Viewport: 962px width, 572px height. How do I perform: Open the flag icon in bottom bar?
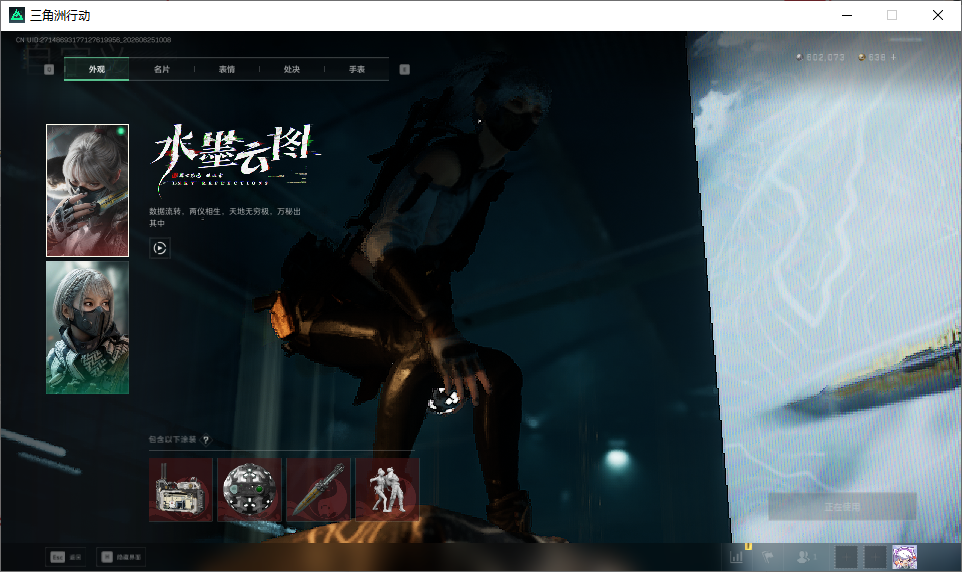pos(768,557)
